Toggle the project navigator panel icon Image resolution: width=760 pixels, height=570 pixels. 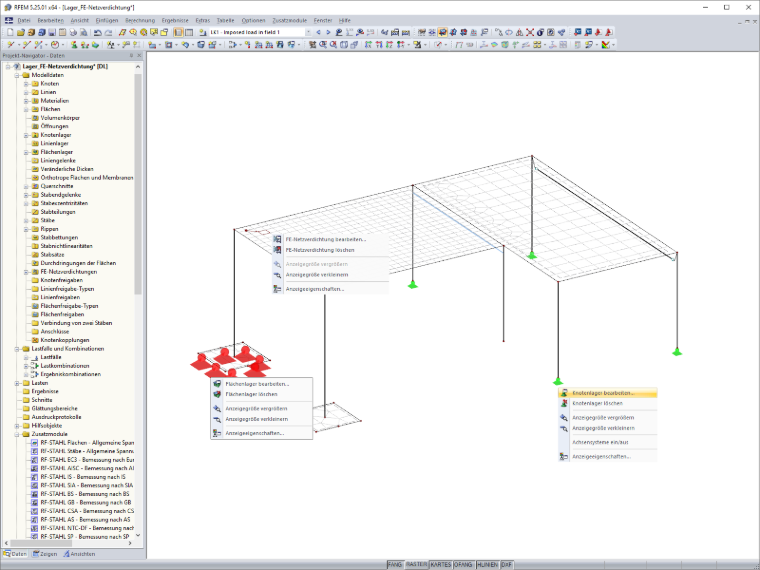point(178,32)
